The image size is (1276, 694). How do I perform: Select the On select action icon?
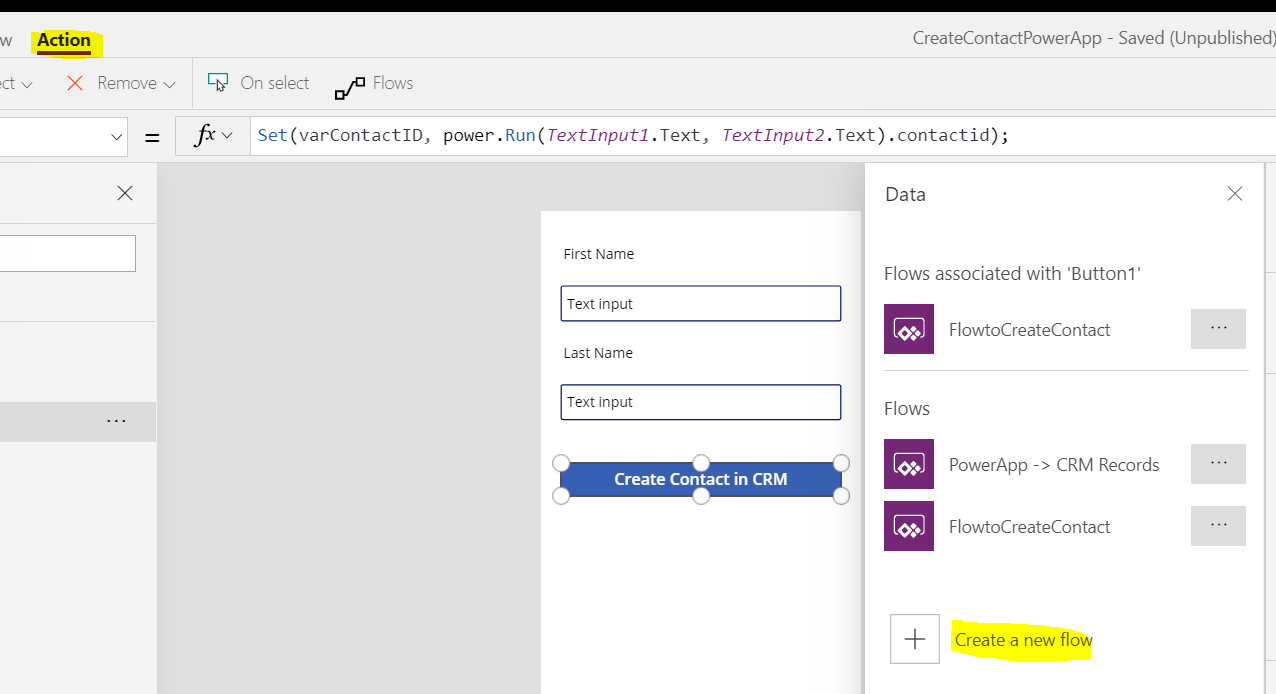tap(216, 82)
